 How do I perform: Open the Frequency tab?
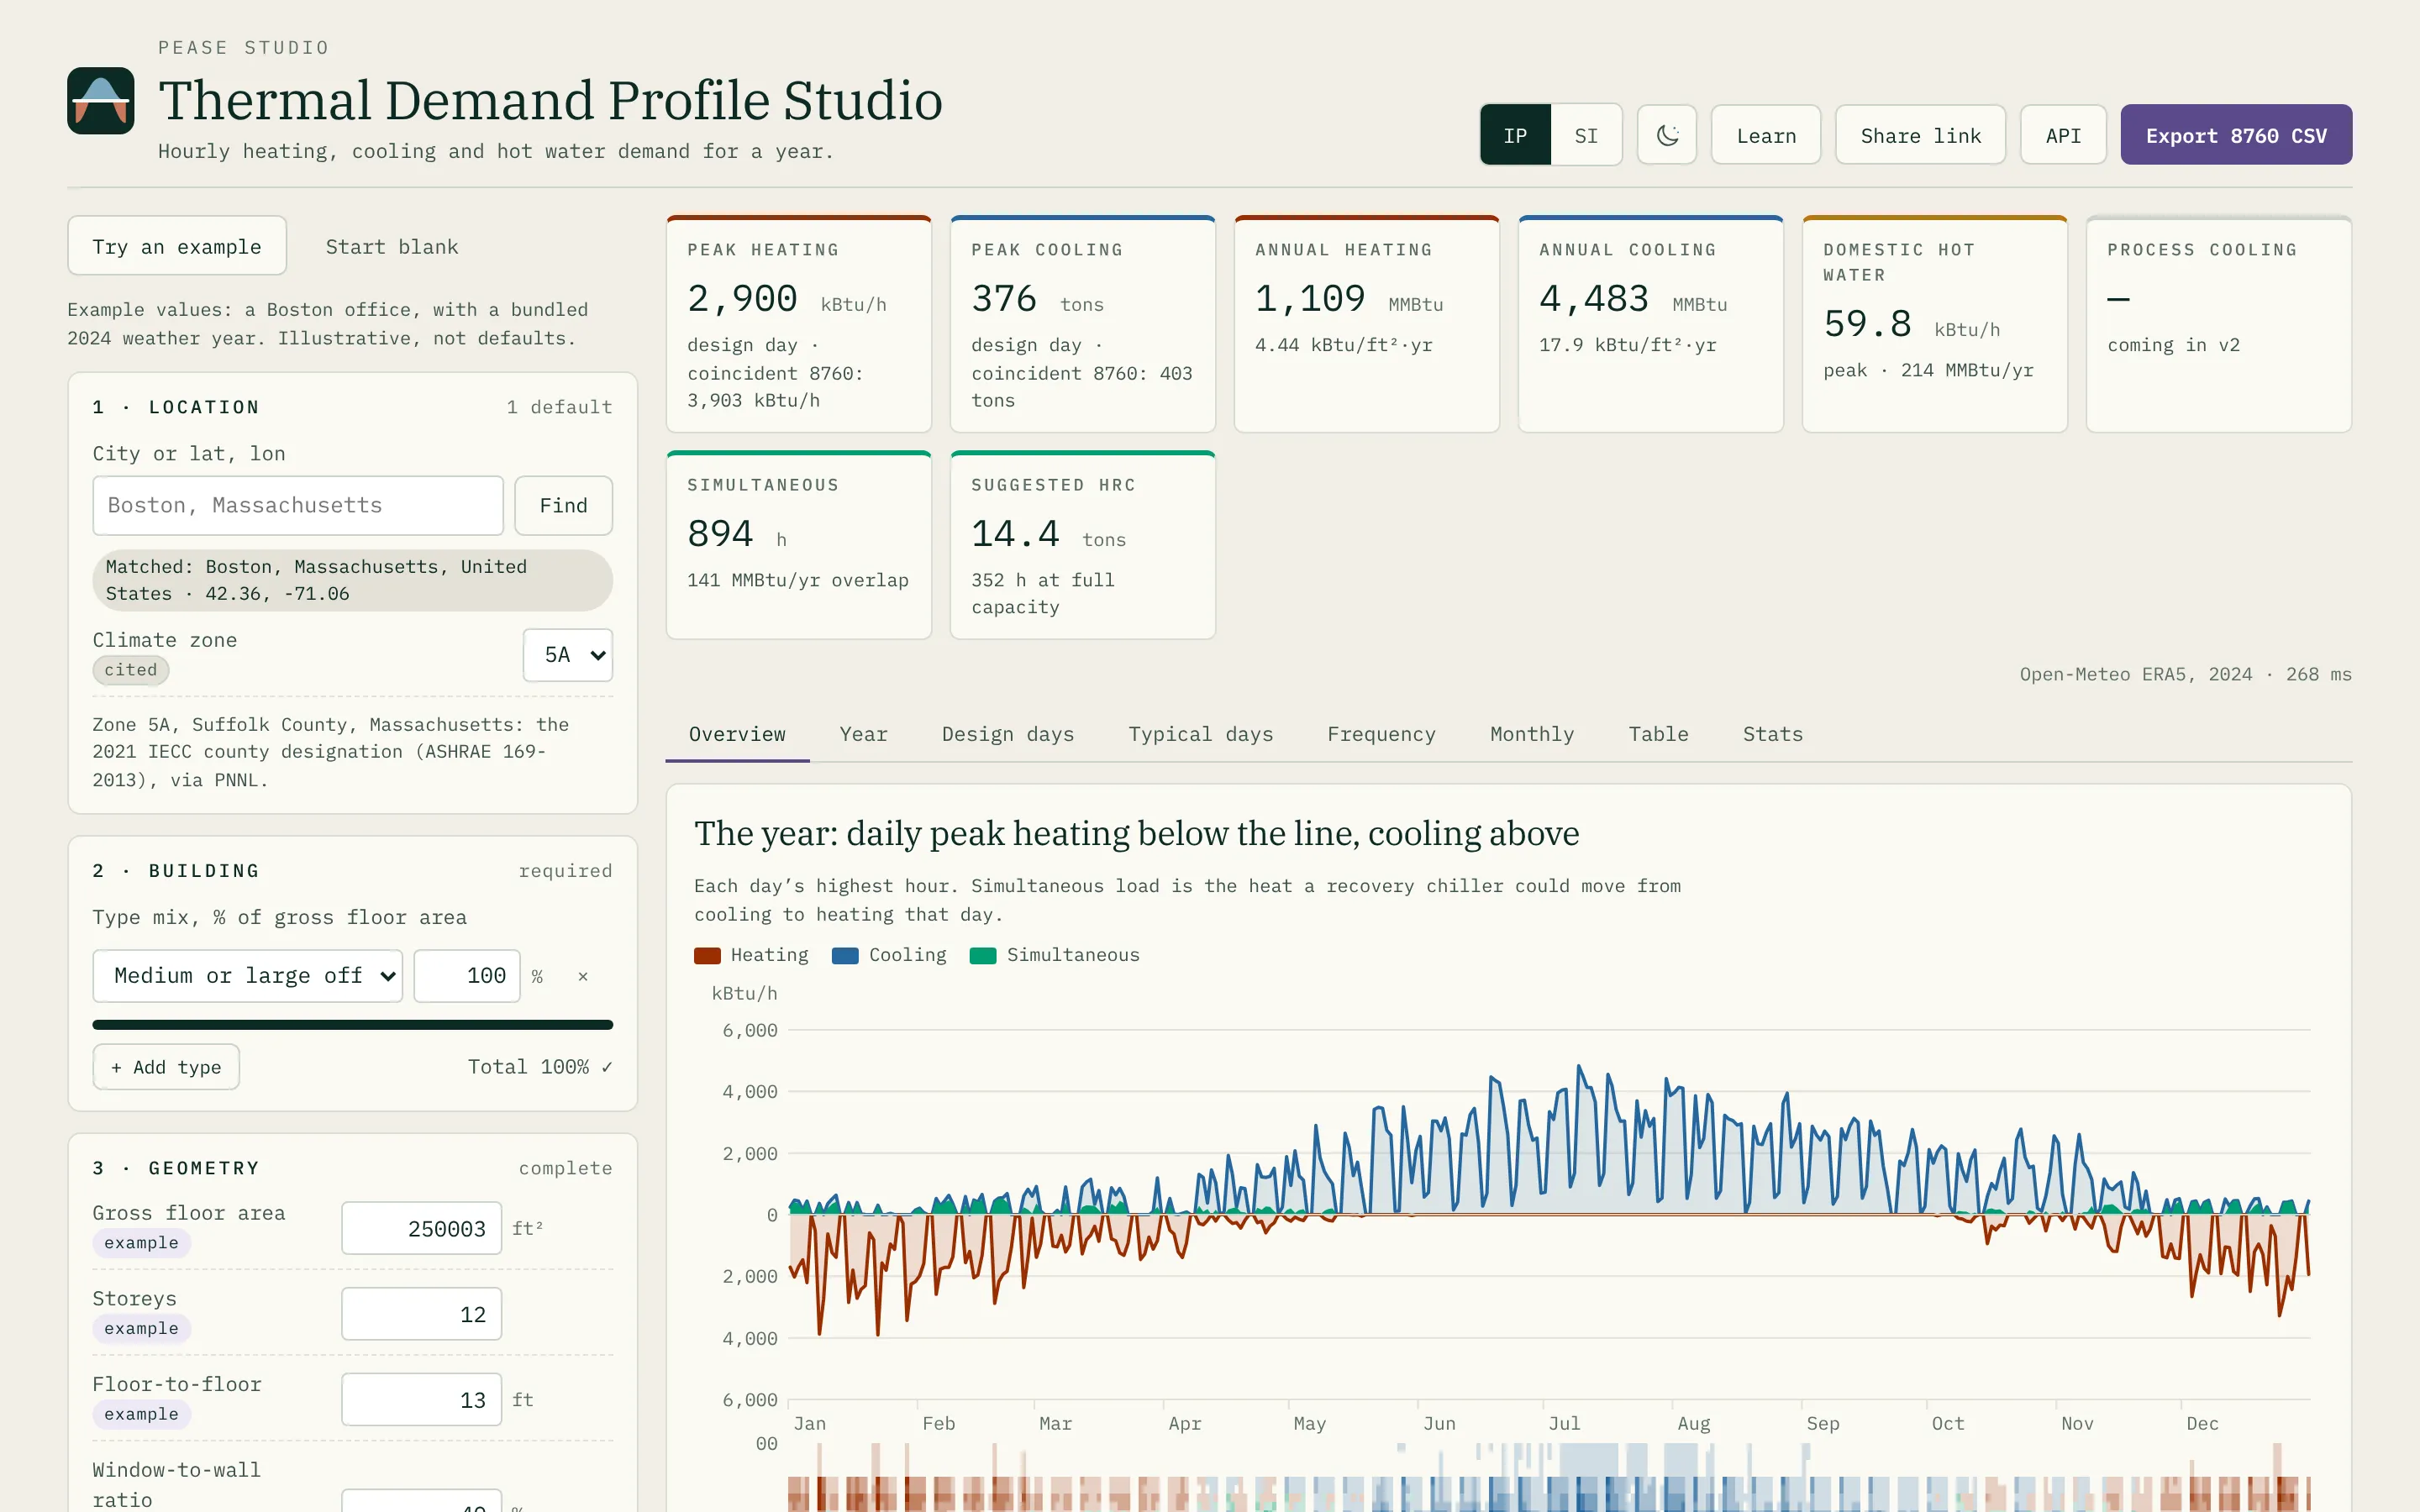click(1381, 734)
